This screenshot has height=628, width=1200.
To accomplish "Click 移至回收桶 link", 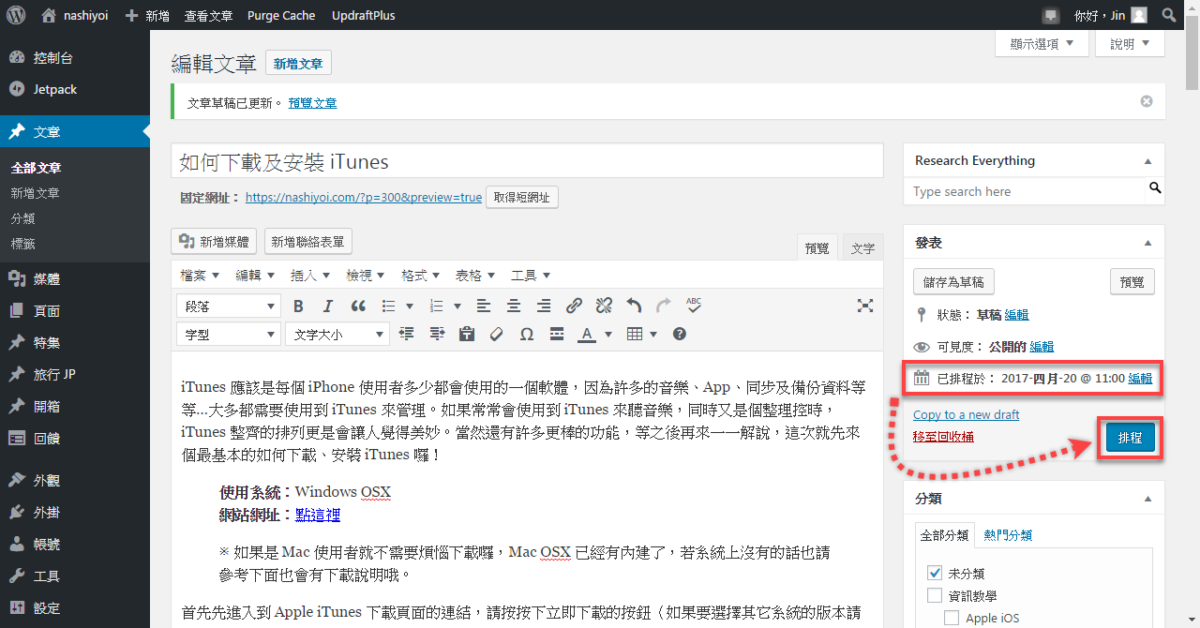I will tap(944, 437).
